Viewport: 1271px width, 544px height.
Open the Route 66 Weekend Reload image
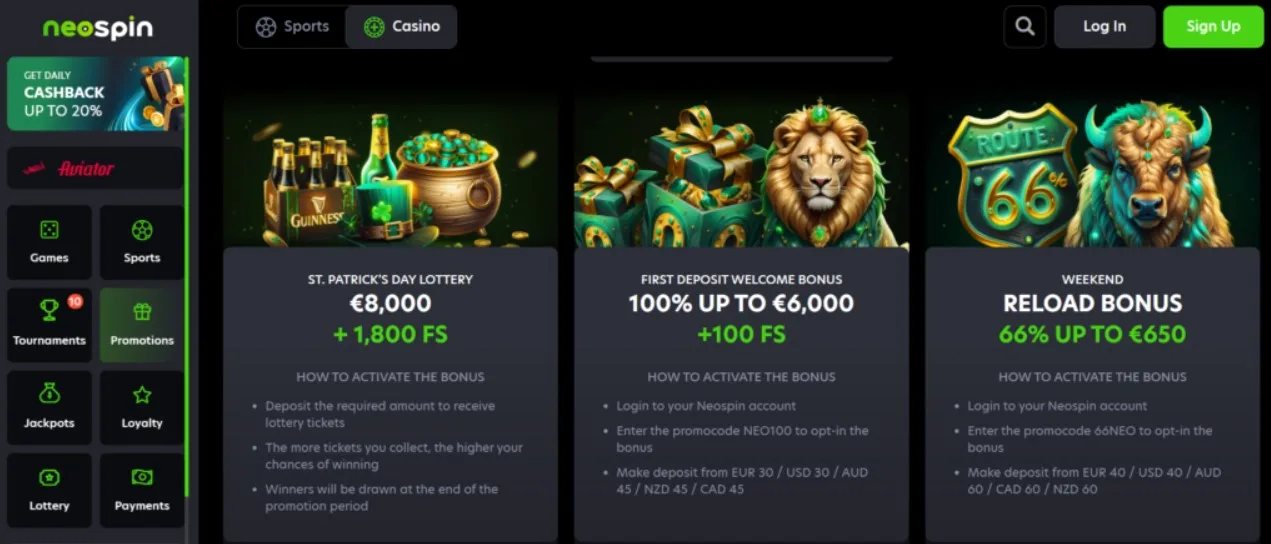[1092, 170]
